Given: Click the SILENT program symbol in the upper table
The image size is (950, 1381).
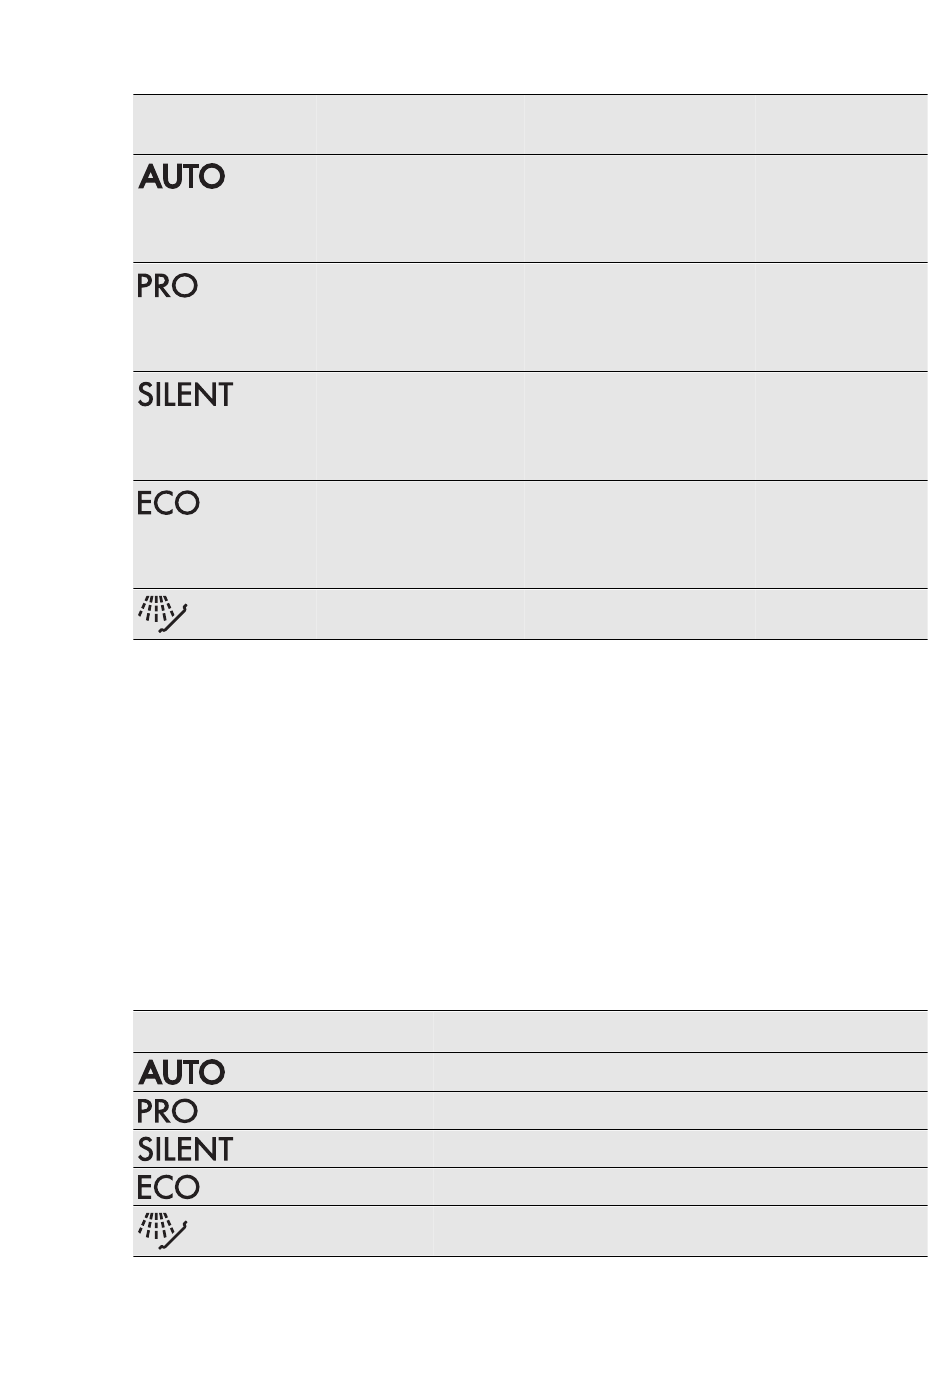Looking at the screenshot, I should 185,395.
